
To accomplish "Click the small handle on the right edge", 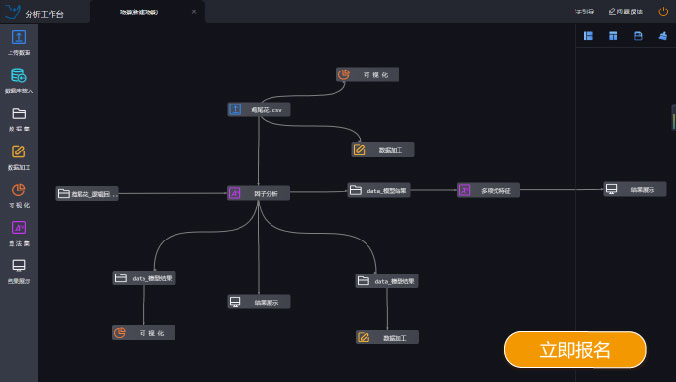I will 674,117.
